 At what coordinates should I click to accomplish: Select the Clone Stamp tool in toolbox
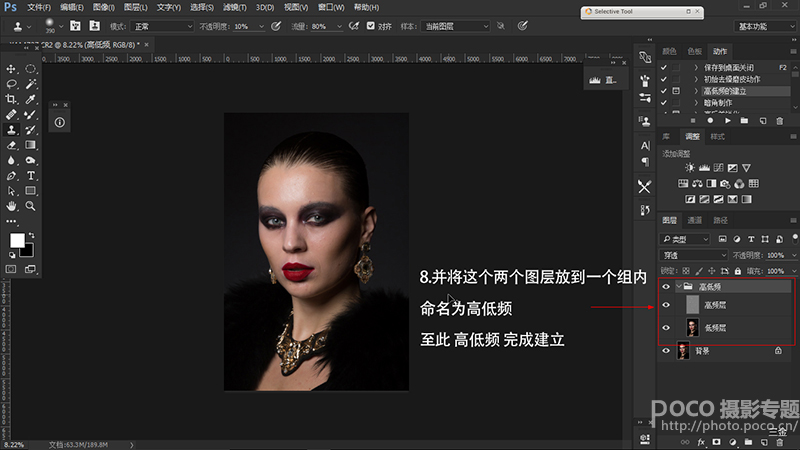11,129
